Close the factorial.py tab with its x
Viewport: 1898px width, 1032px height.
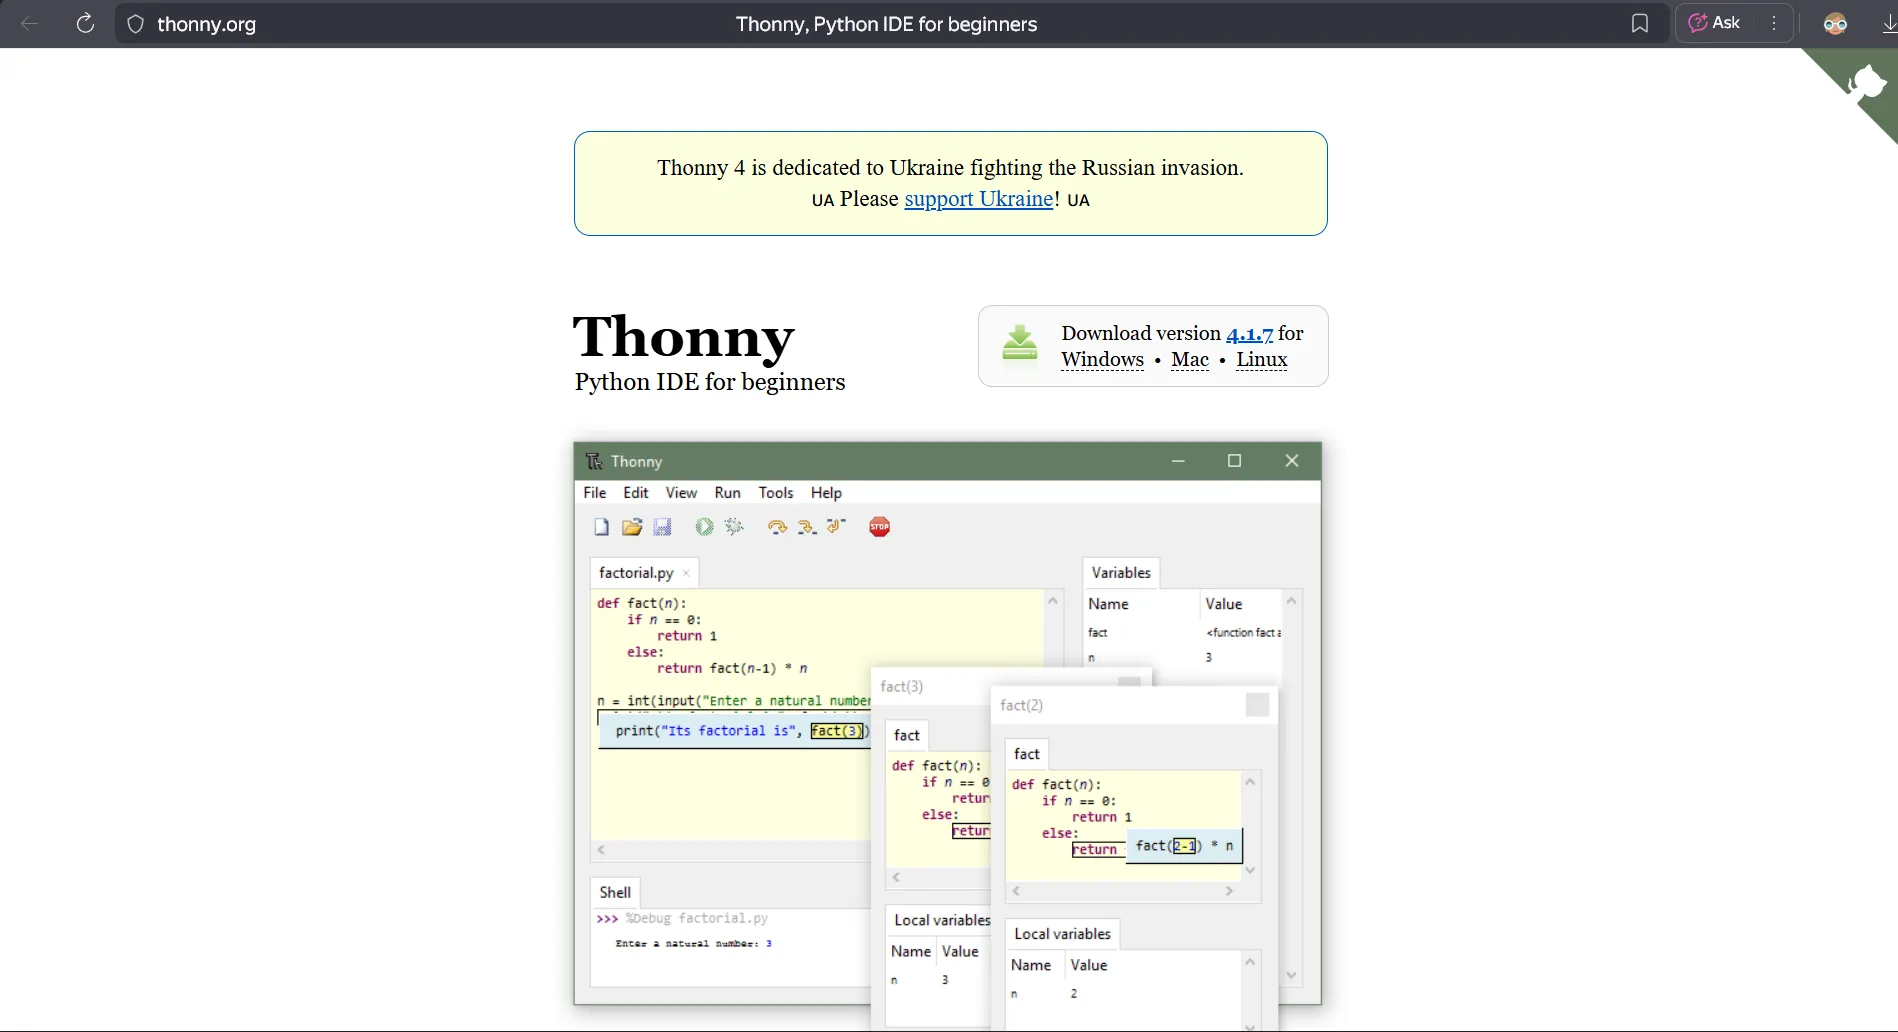click(686, 574)
